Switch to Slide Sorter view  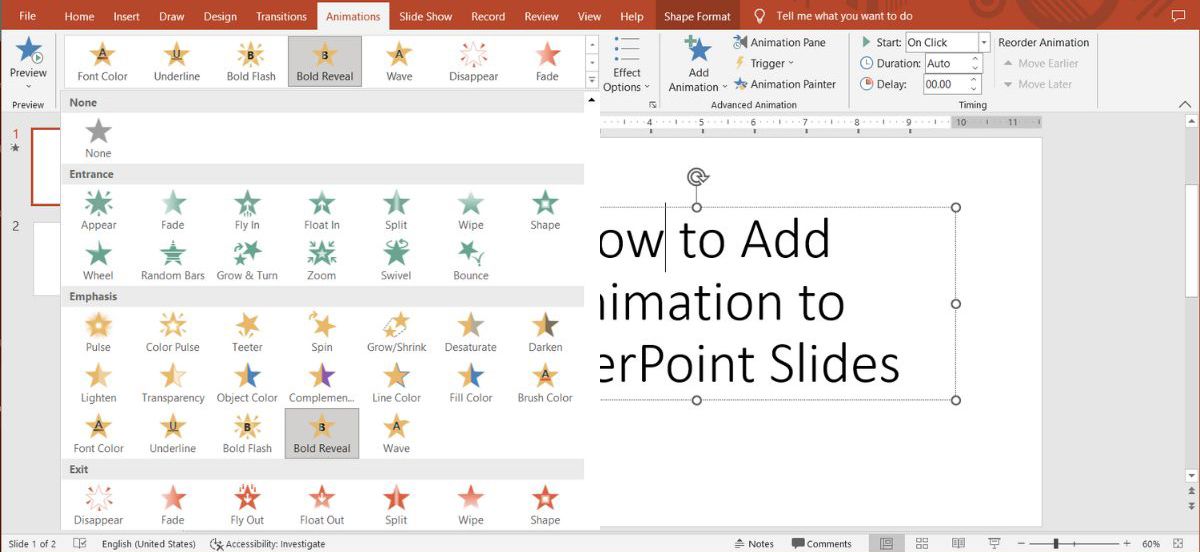[x=922, y=543]
